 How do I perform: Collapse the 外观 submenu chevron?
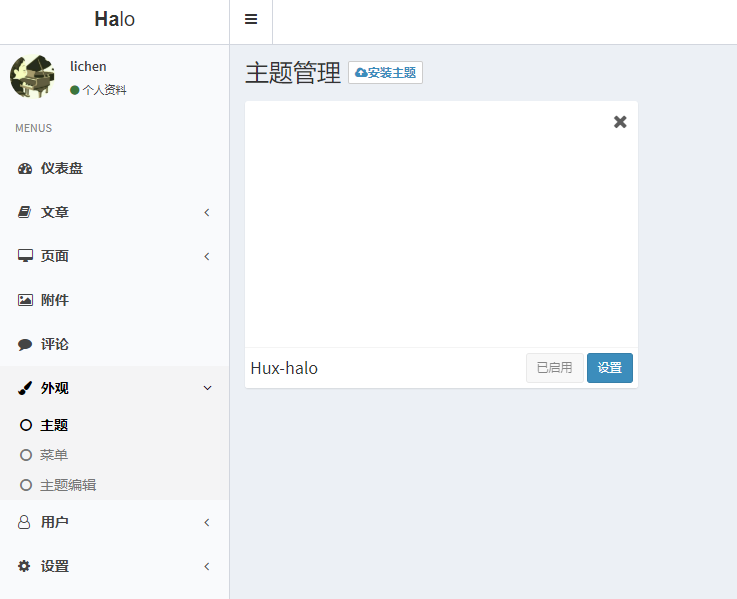click(x=207, y=388)
